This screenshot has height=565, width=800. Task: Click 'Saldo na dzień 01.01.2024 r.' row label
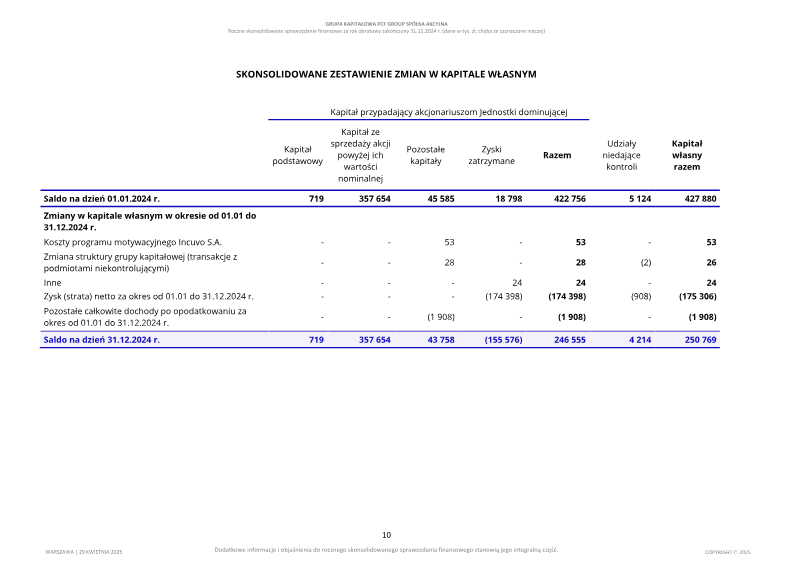102,199
